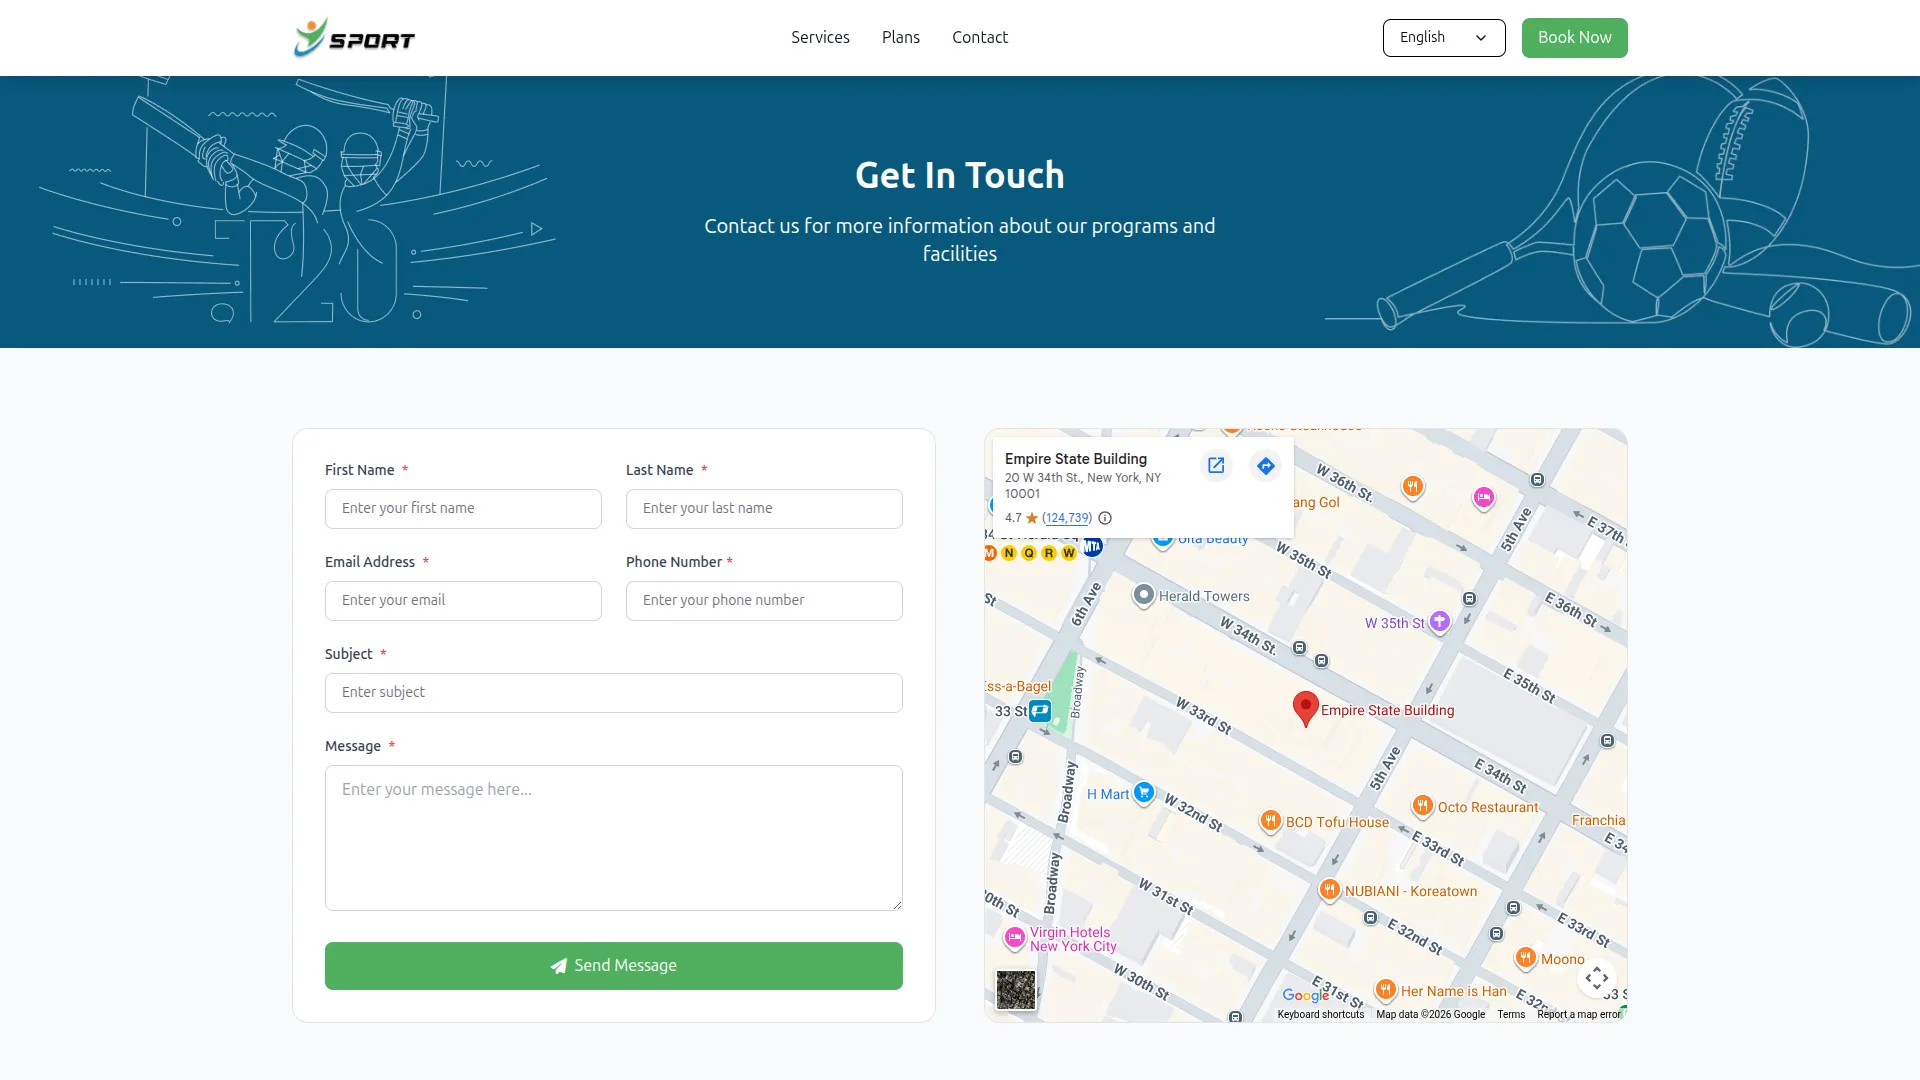Toggle fullscreen map view icon
Image resolution: width=1920 pixels, height=1080 pixels.
1596,977
